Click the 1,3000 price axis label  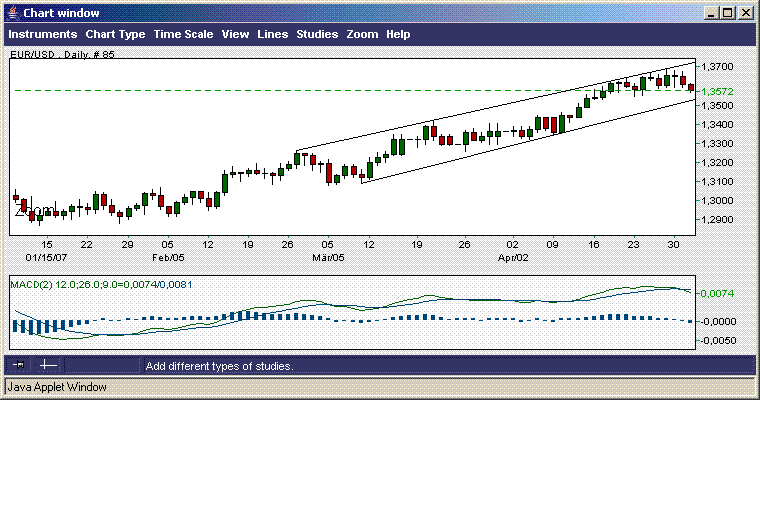point(717,201)
